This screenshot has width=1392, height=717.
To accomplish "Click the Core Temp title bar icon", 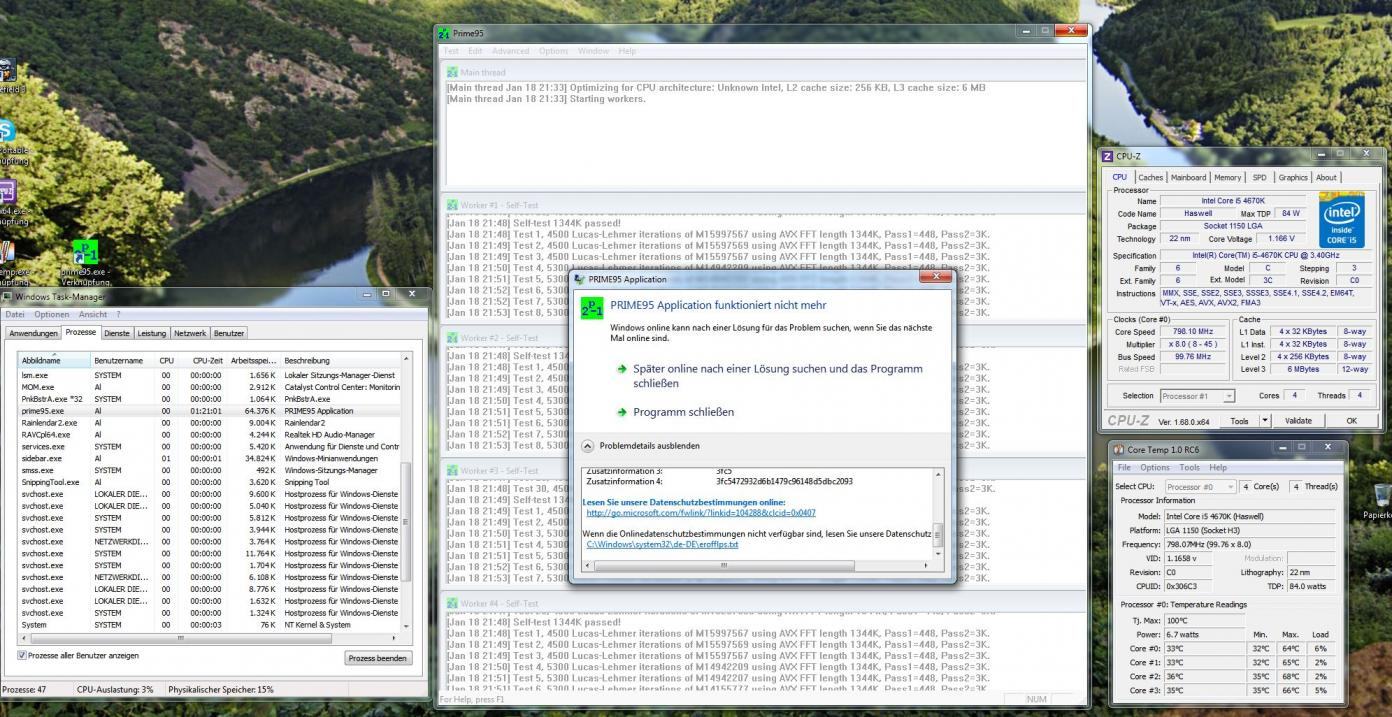I will click(1119, 448).
